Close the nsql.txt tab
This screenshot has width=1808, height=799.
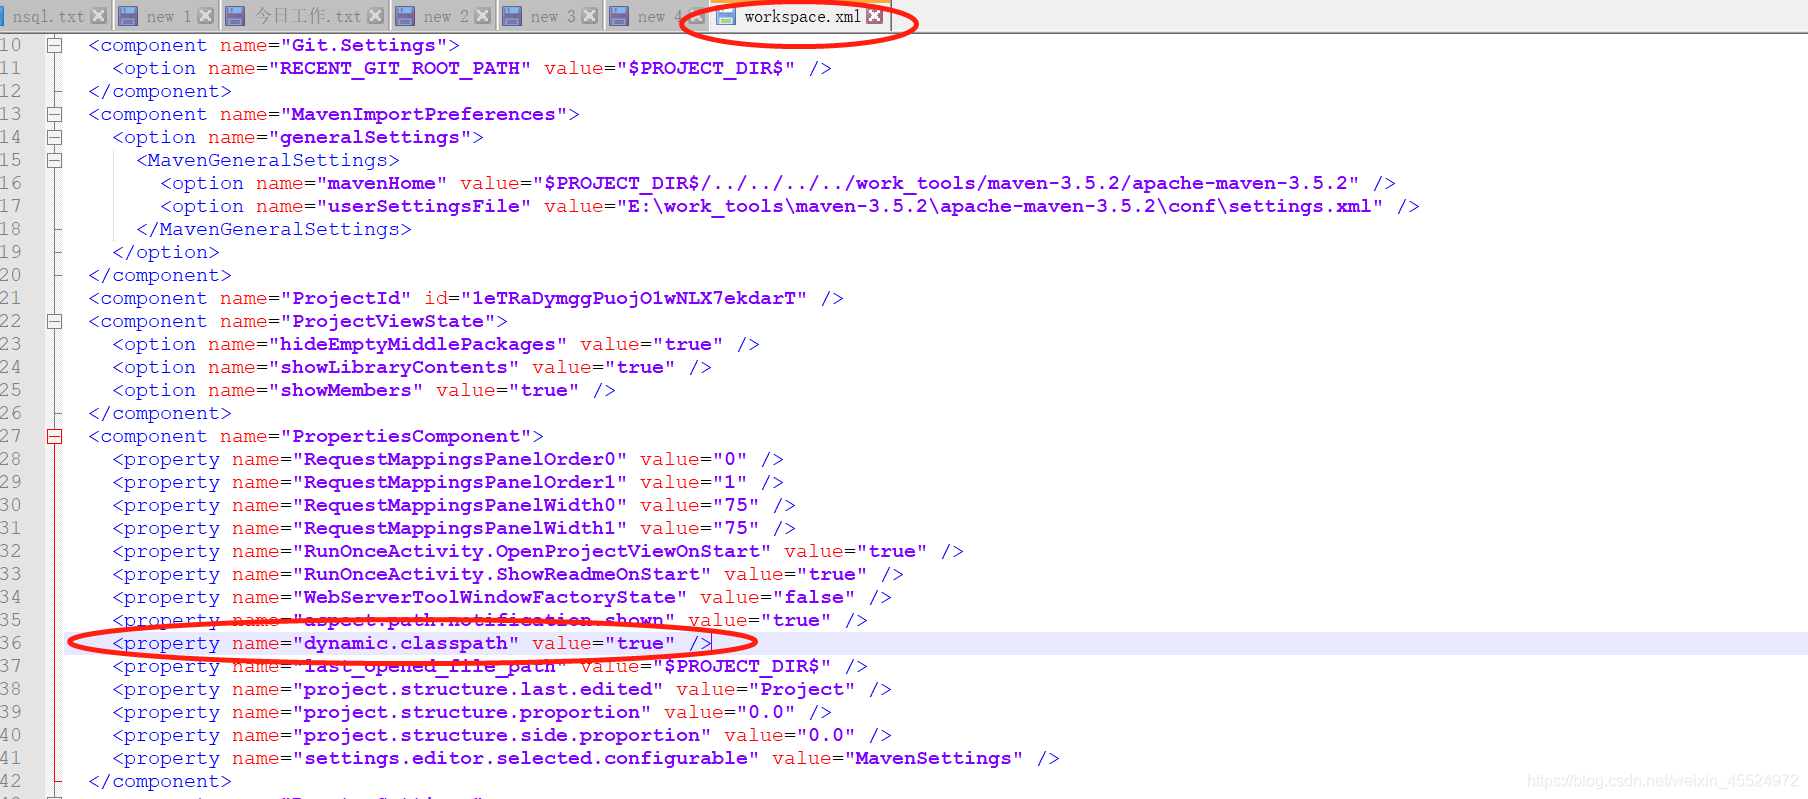coord(98,16)
